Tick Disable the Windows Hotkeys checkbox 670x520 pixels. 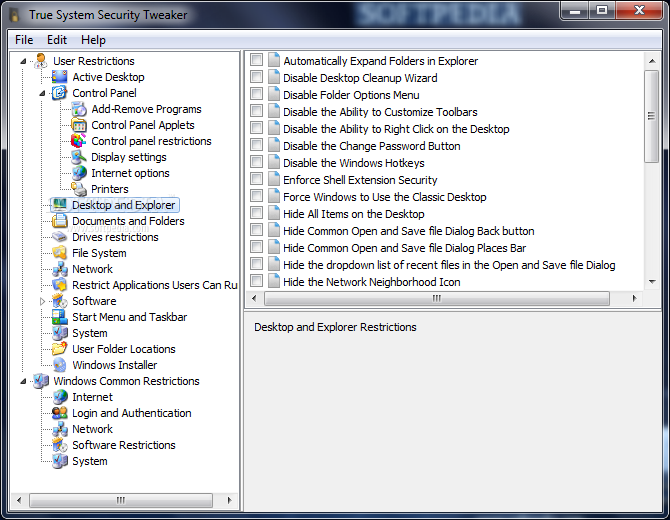(256, 162)
